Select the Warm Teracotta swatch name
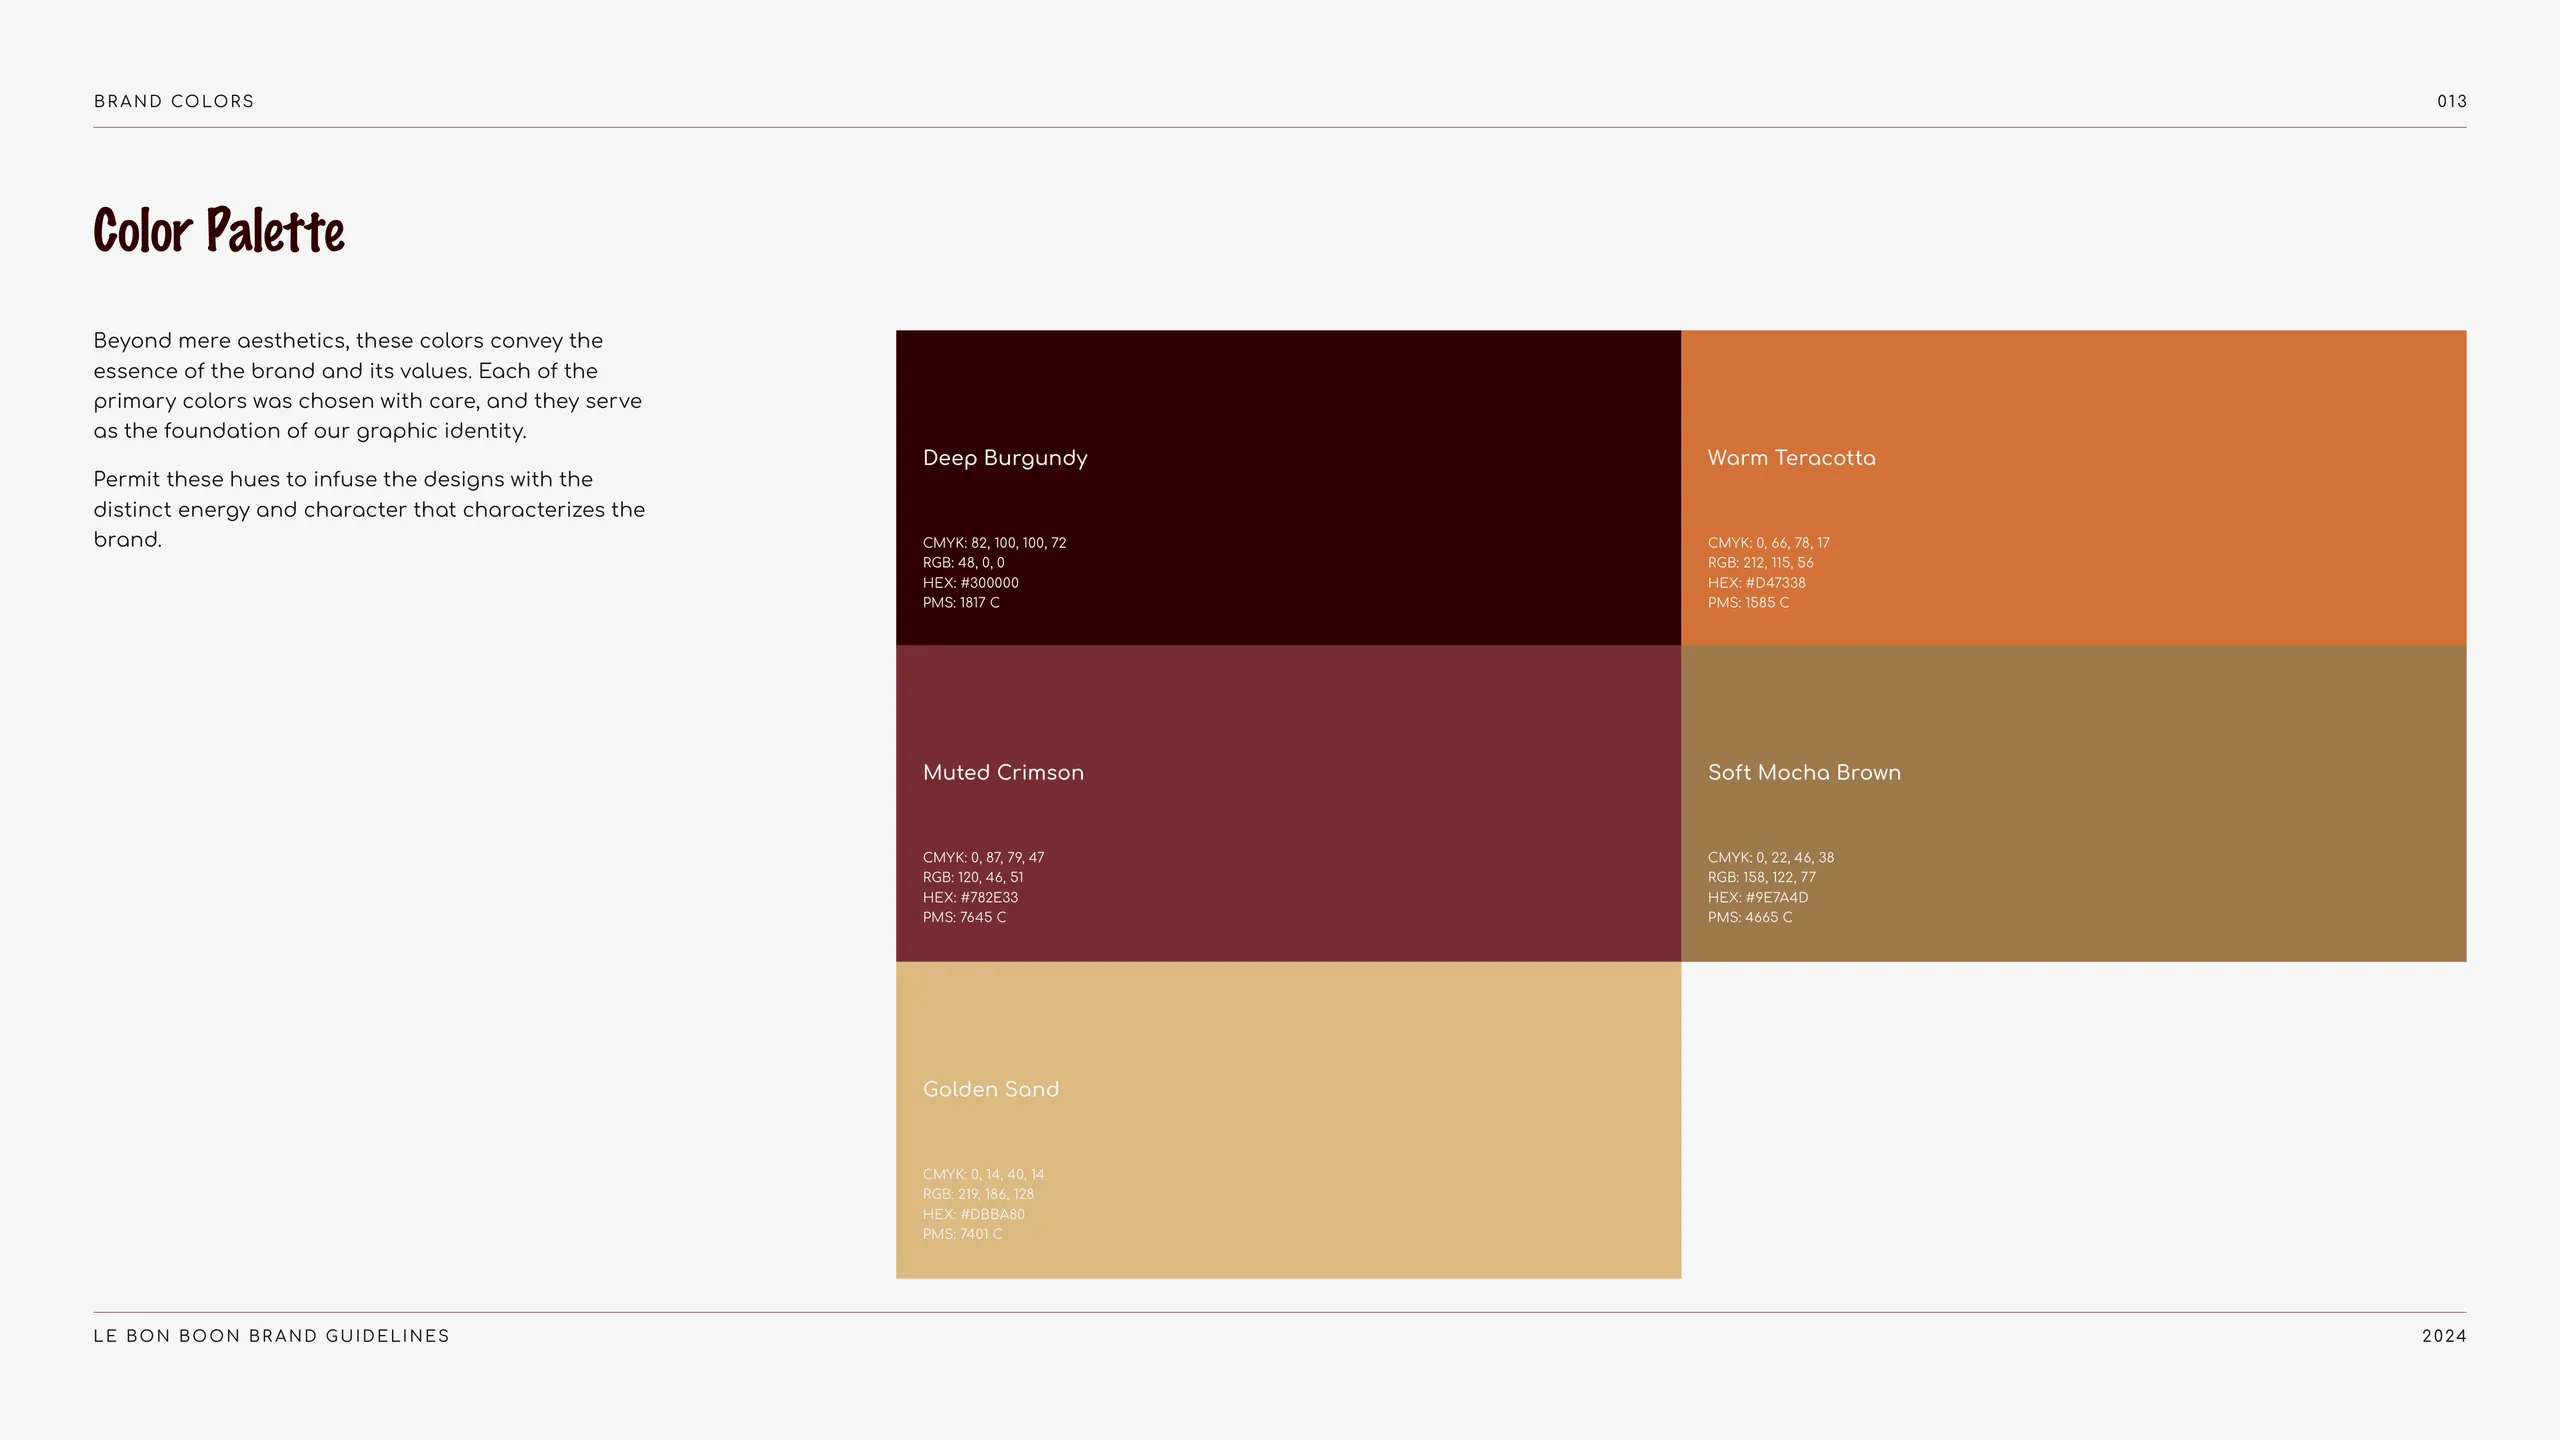This screenshot has height=1440, width=2560. 1791,458
